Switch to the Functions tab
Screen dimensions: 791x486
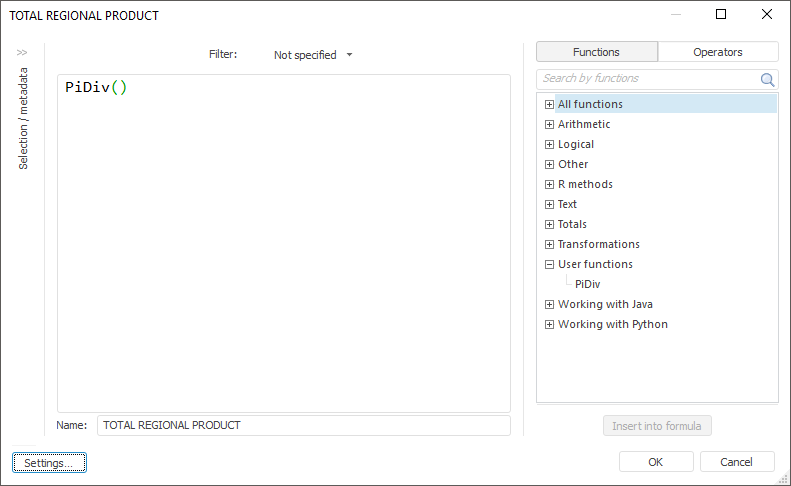(596, 52)
